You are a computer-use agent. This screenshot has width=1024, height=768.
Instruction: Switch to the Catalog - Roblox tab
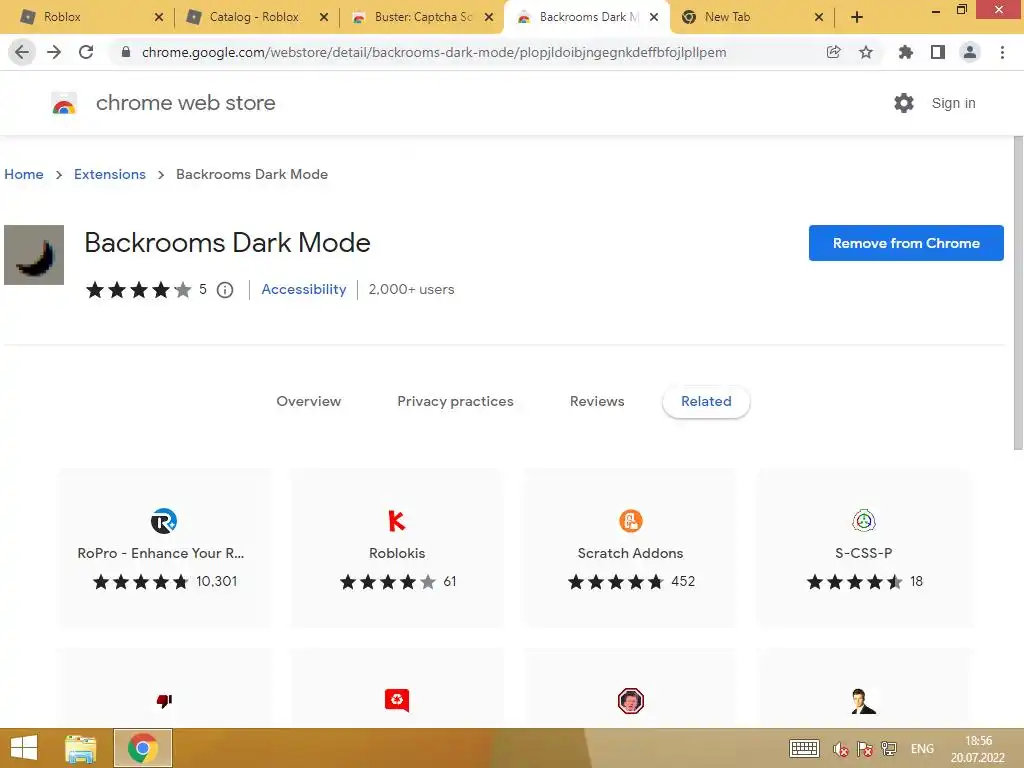254,17
